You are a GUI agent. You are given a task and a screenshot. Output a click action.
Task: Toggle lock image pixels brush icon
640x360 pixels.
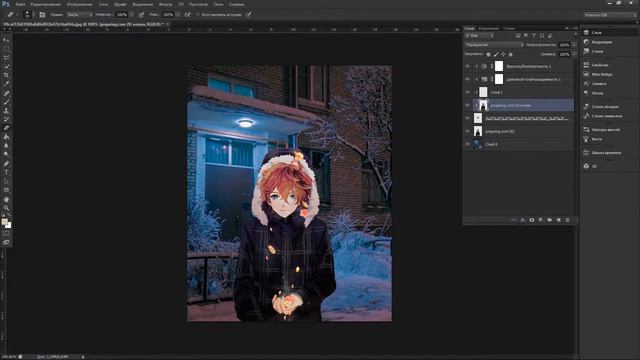click(x=496, y=54)
